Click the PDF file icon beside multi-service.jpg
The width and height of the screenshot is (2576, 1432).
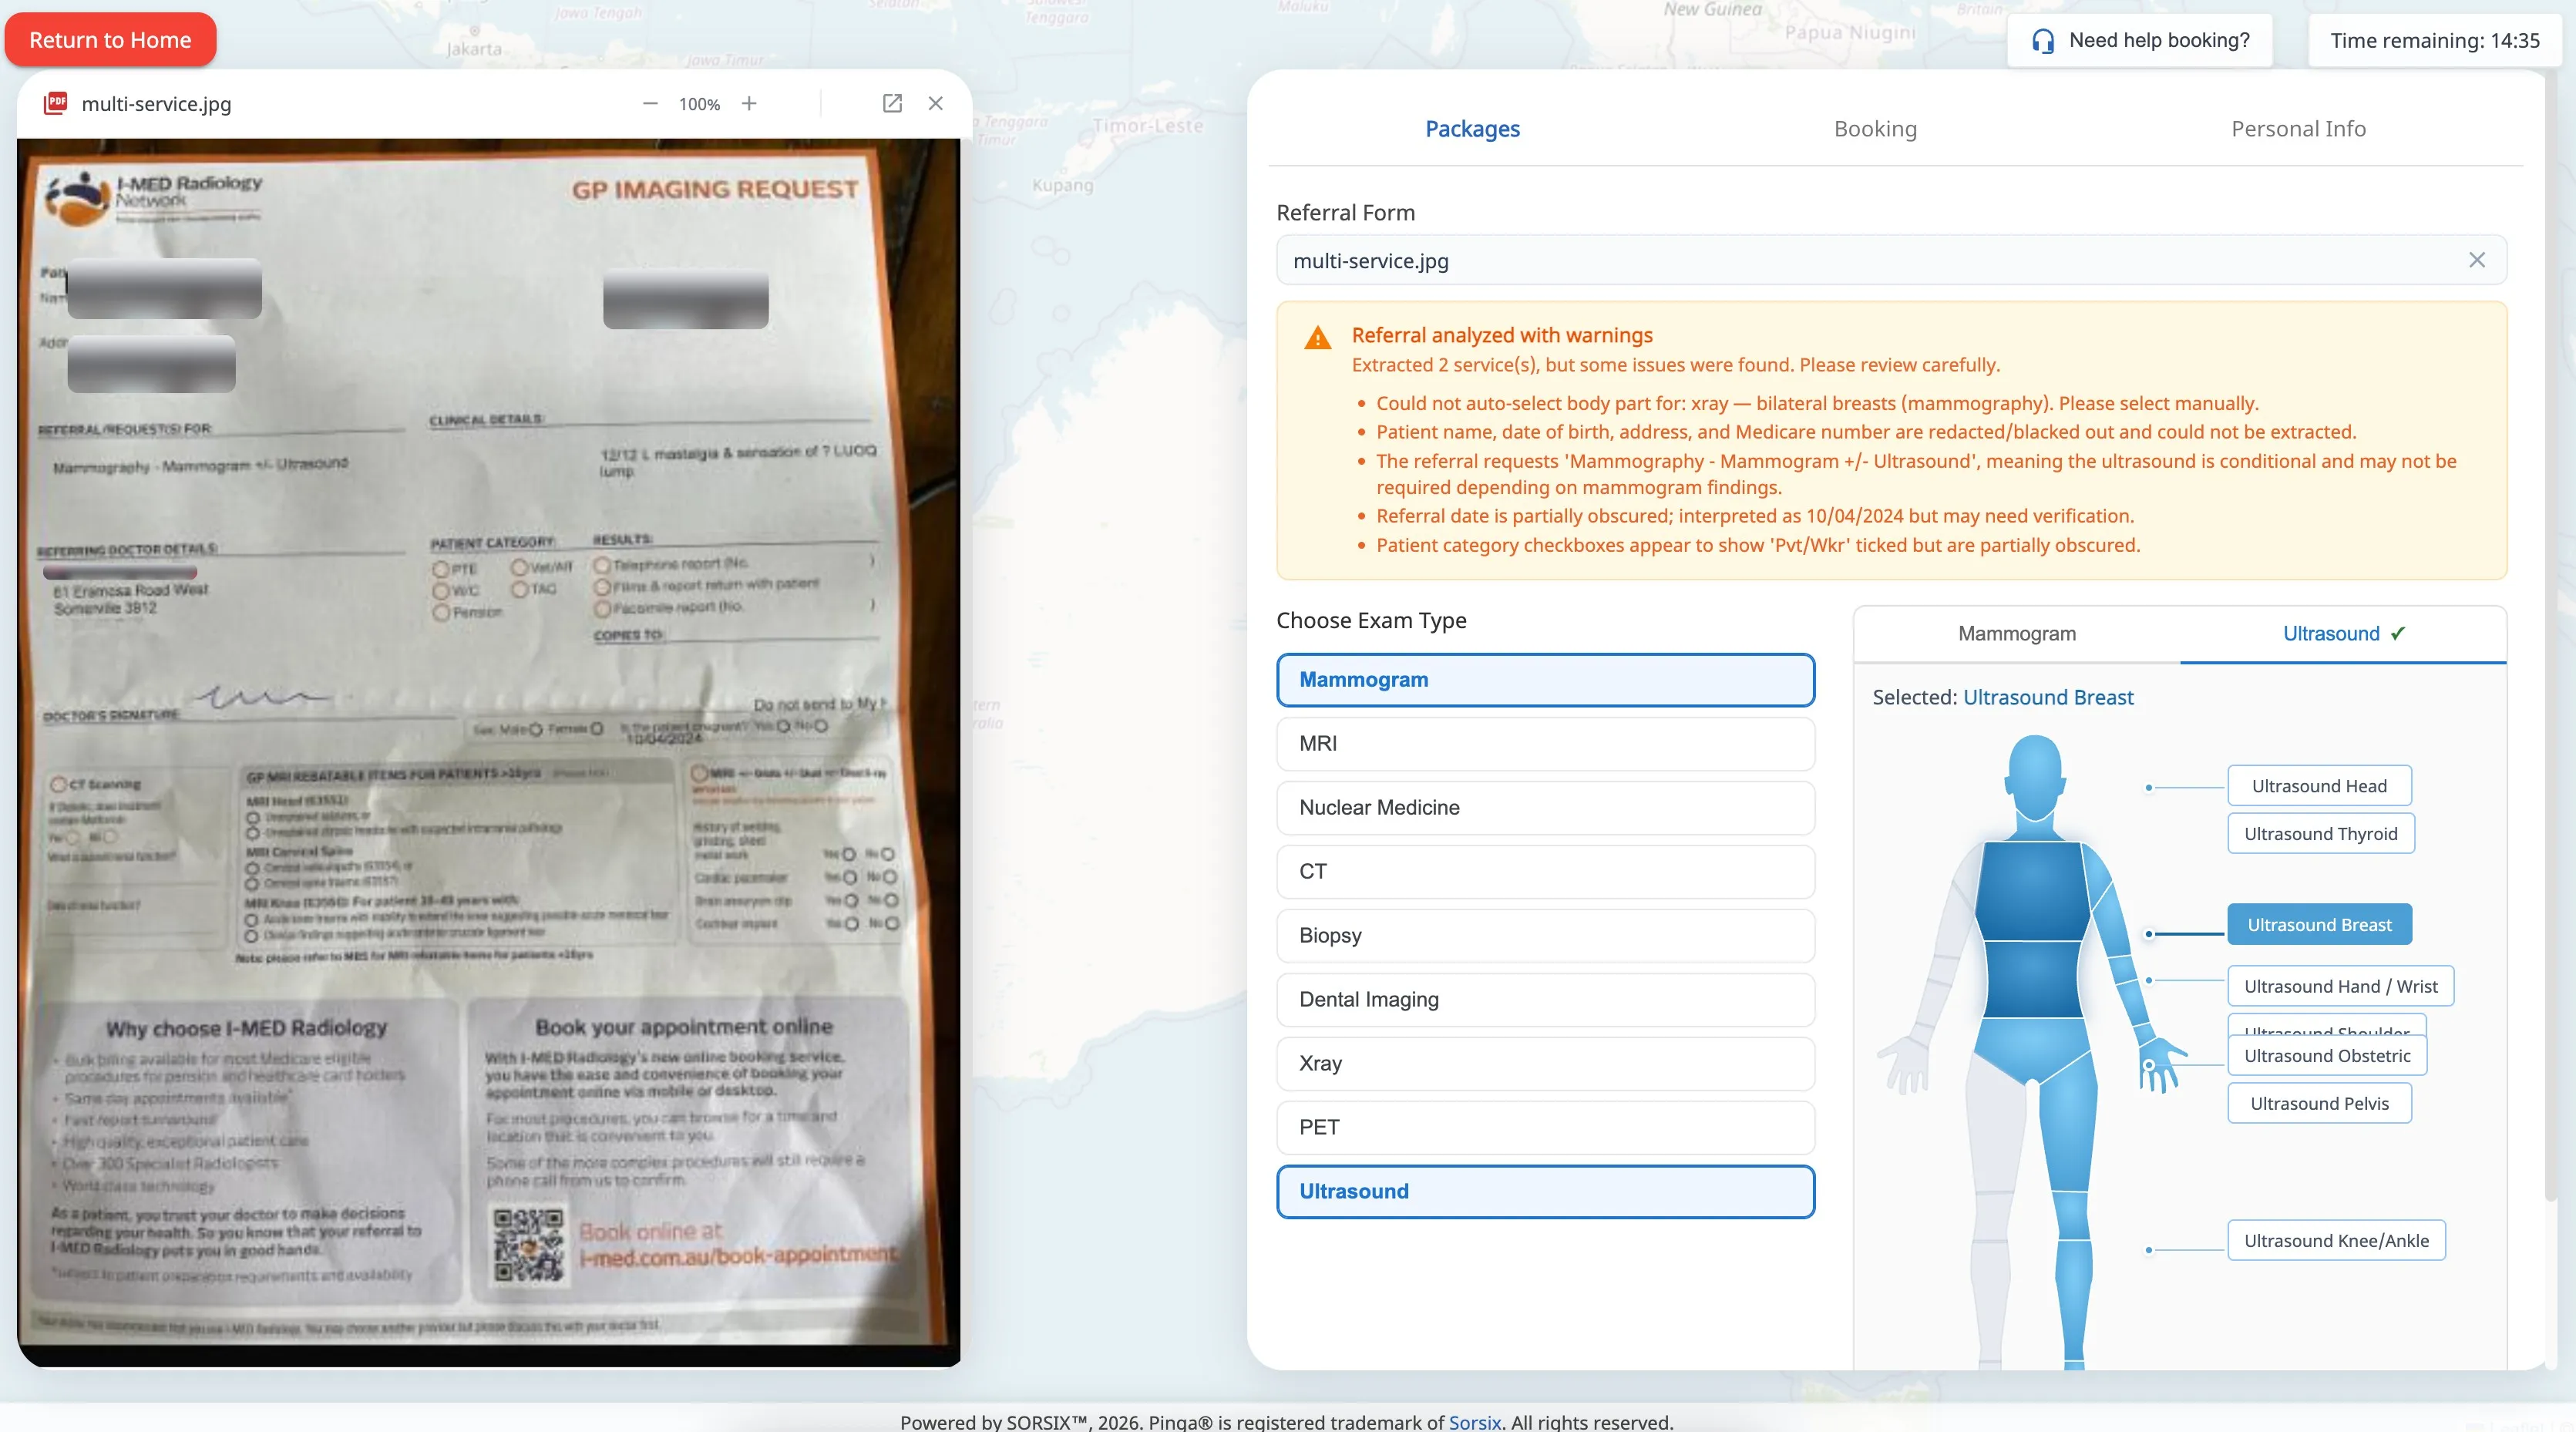pyautogui.click(x=56, y=103)
